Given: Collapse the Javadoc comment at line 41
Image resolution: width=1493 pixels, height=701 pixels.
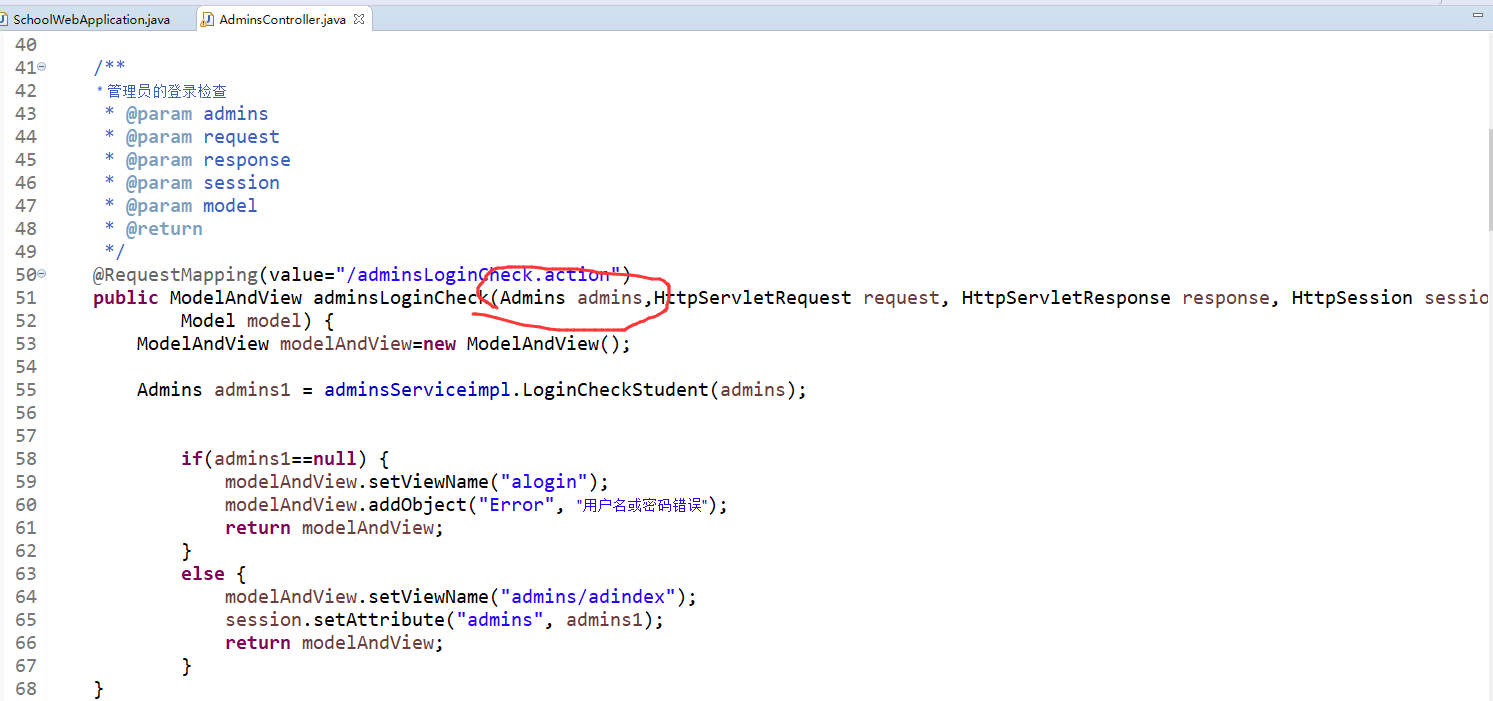Looking at the screenshot, I should pyautogui.click(x=42, y=67).
